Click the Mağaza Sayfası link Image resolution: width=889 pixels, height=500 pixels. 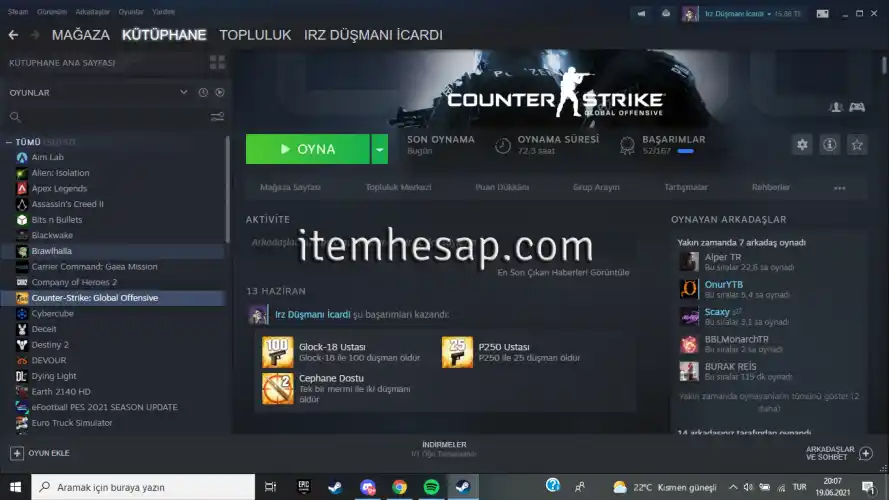[x=290, y=187]
